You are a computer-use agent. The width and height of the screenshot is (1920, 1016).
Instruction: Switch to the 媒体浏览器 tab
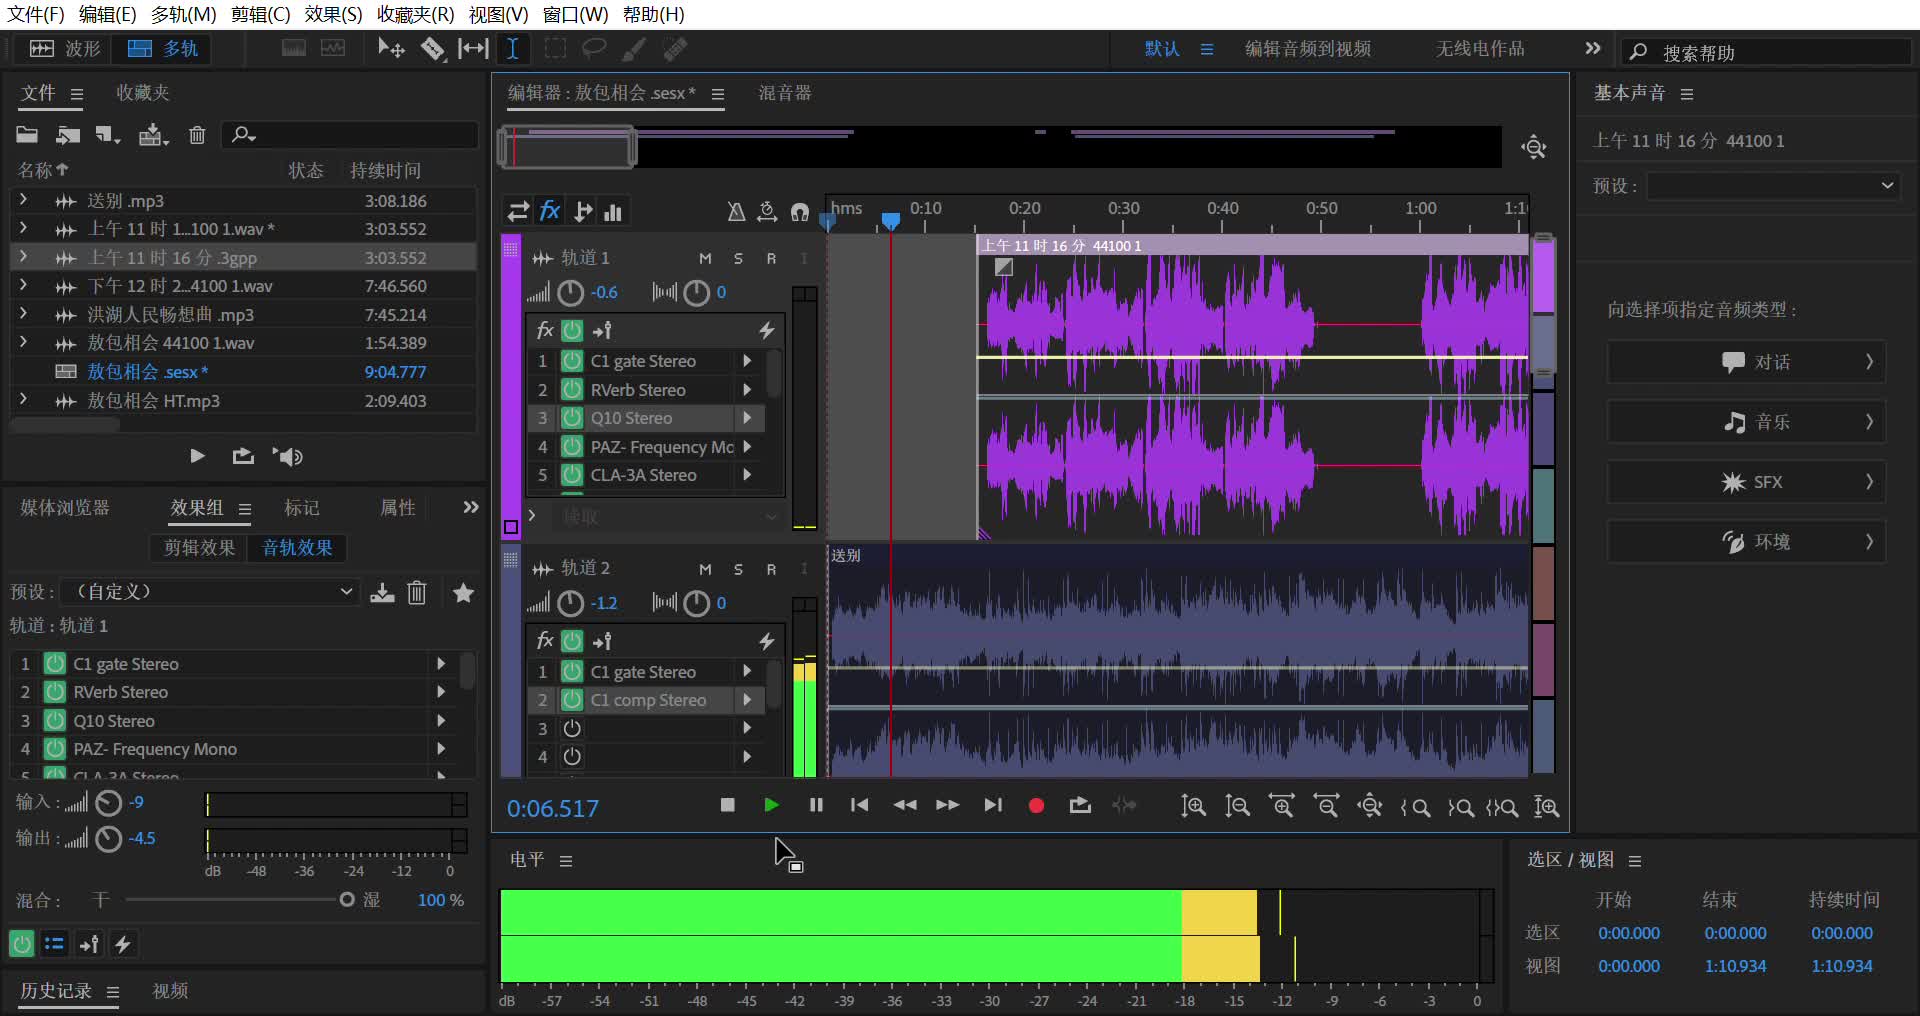click(x=65, y=507)
